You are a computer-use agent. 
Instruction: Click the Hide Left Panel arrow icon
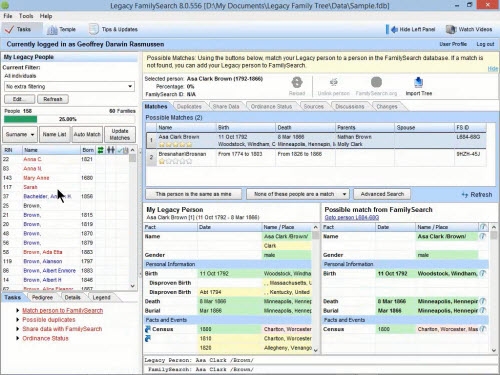(395, 29)
